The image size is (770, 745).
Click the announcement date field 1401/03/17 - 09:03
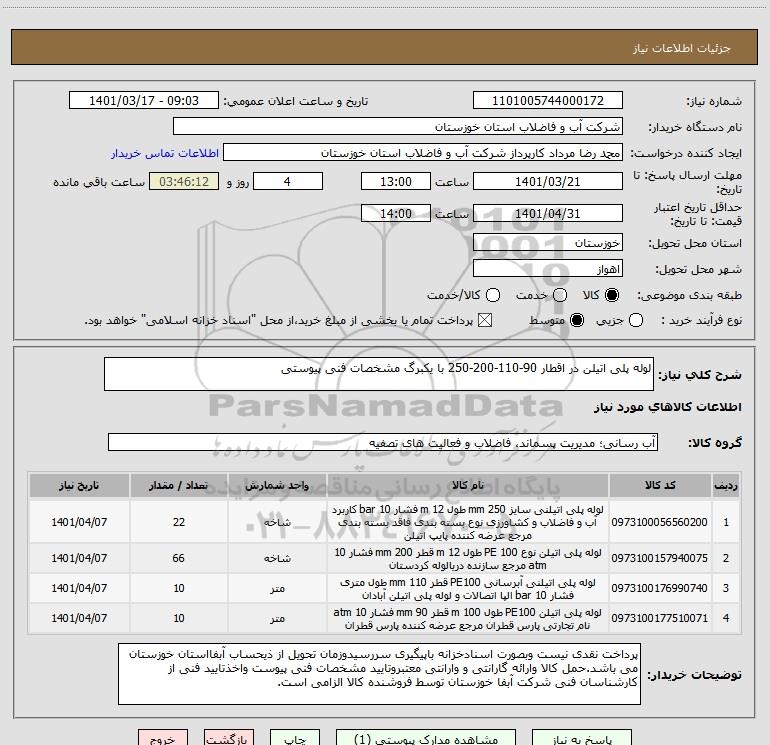[x=144, y=101]
